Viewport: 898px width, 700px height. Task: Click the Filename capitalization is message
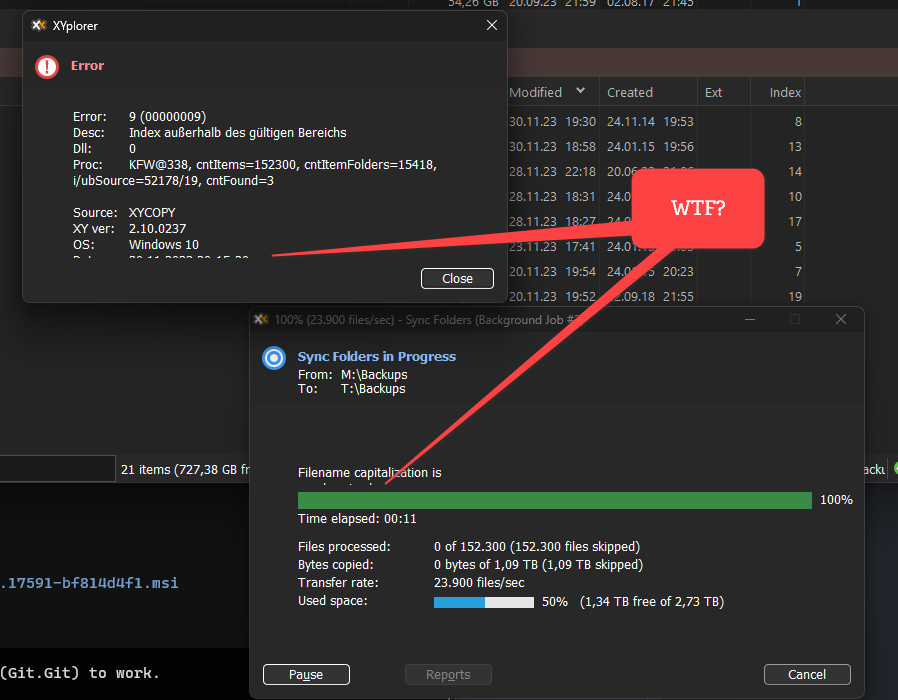[369, 473]
